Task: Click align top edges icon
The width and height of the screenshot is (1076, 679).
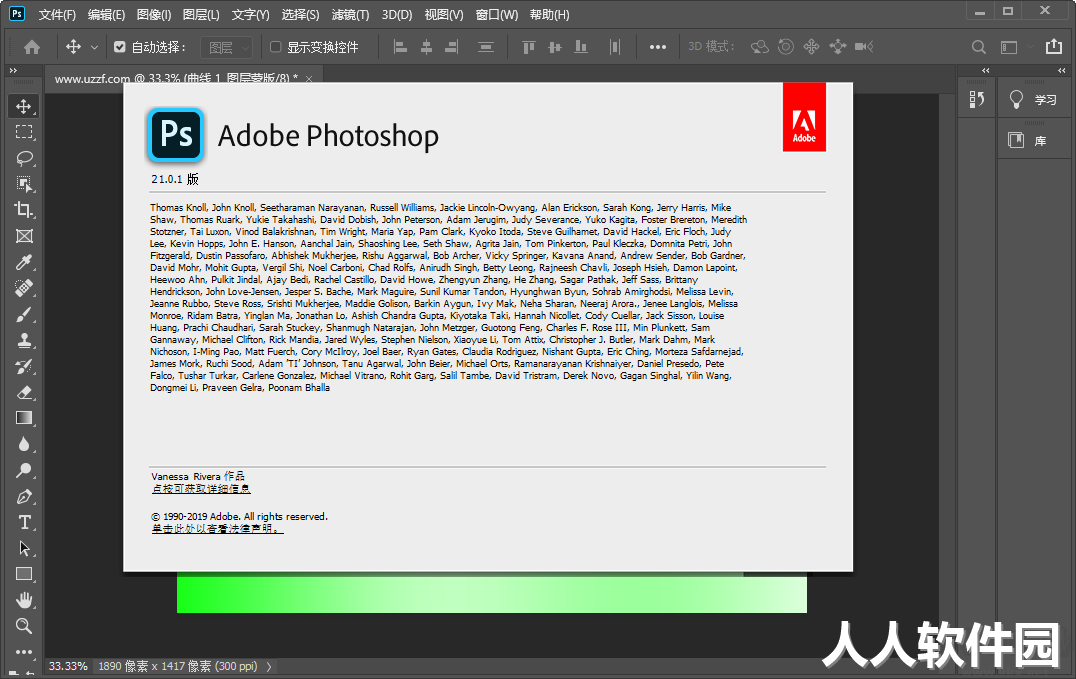Action: (528, 47)
